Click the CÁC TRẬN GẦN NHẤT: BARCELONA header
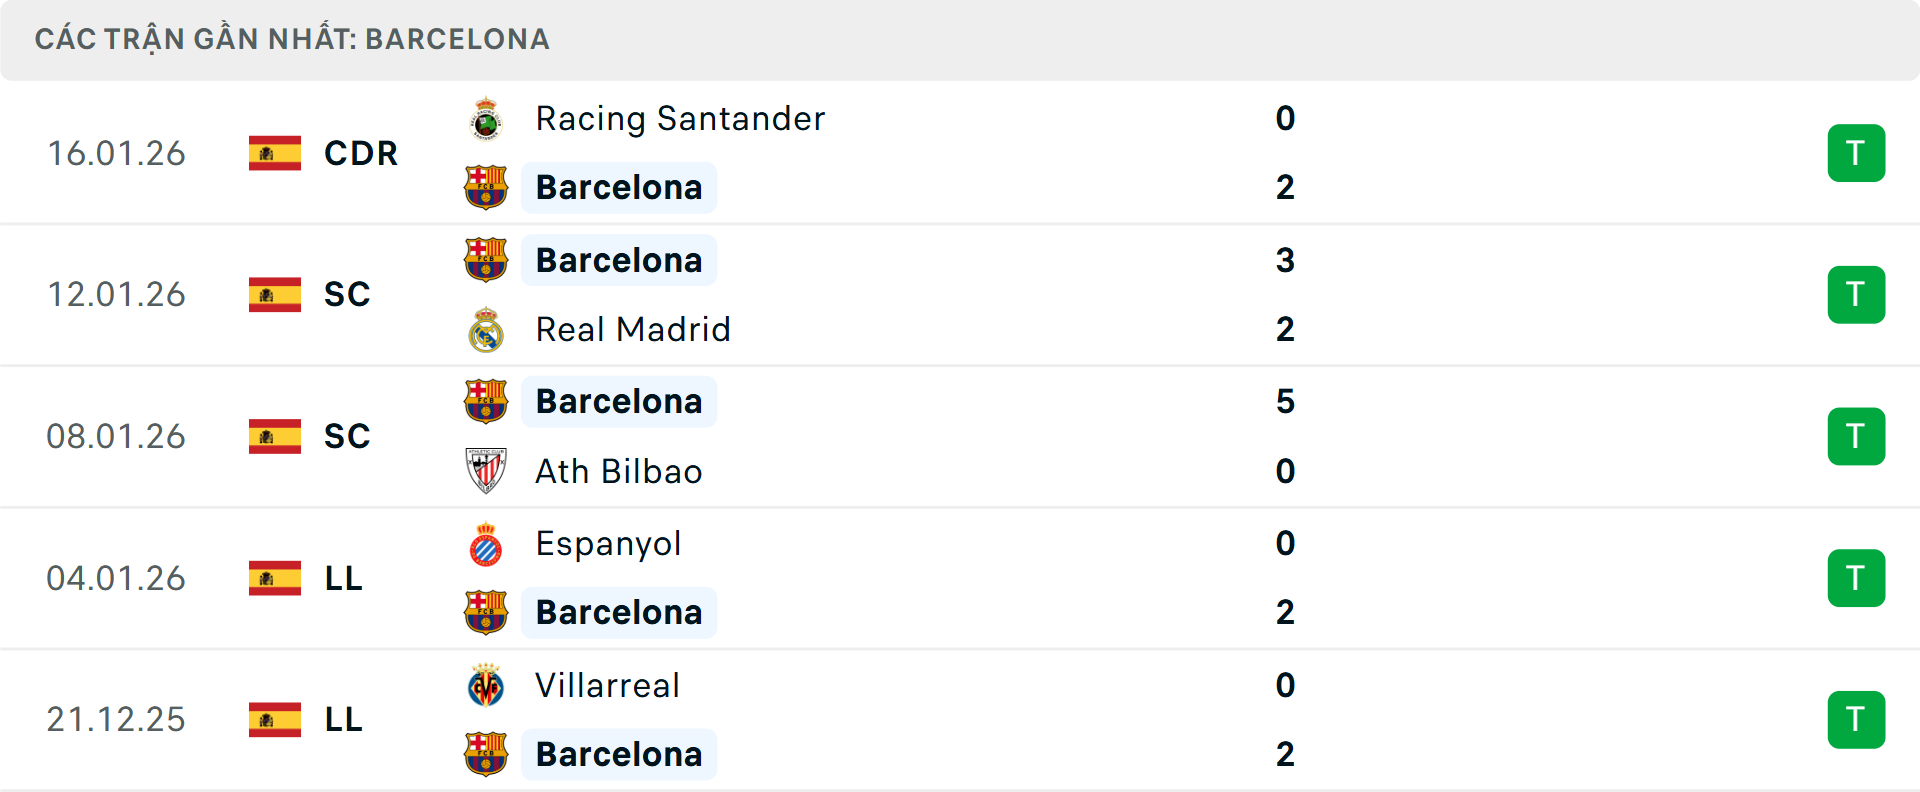 click(x=293, y=38)
